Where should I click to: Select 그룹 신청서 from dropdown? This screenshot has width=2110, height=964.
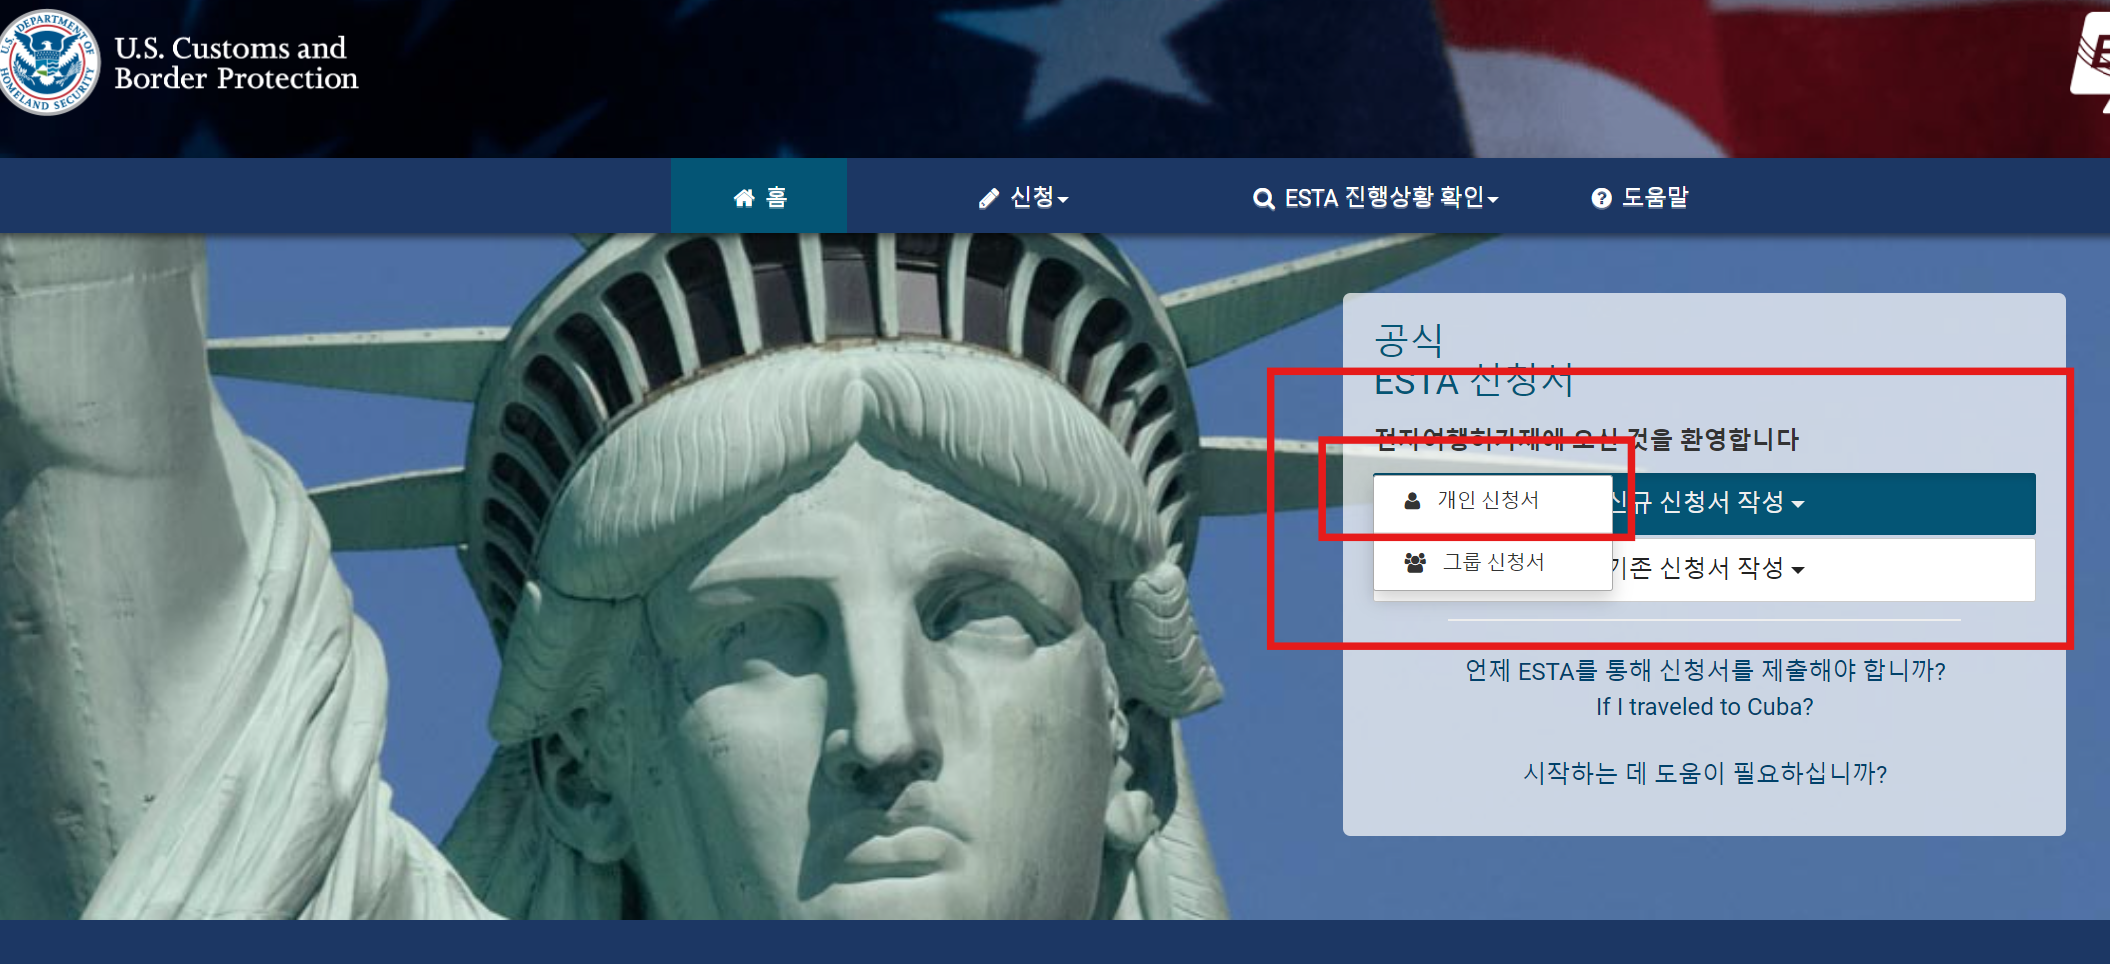click(x=1493, y=563)
